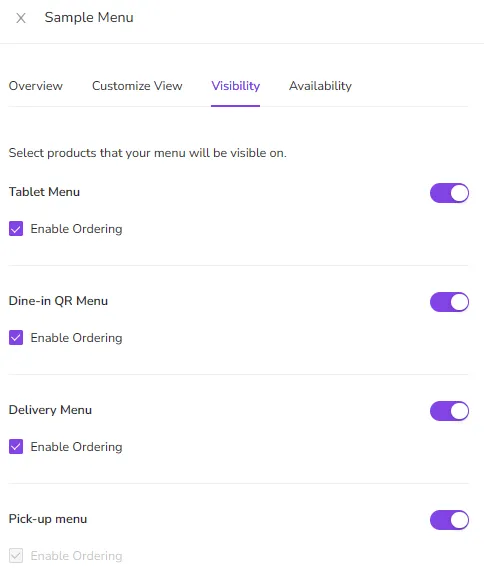Switch to the Overview tab
This screenshot has width=484, height=572.
pyautogui.click(x=36, y=86)
